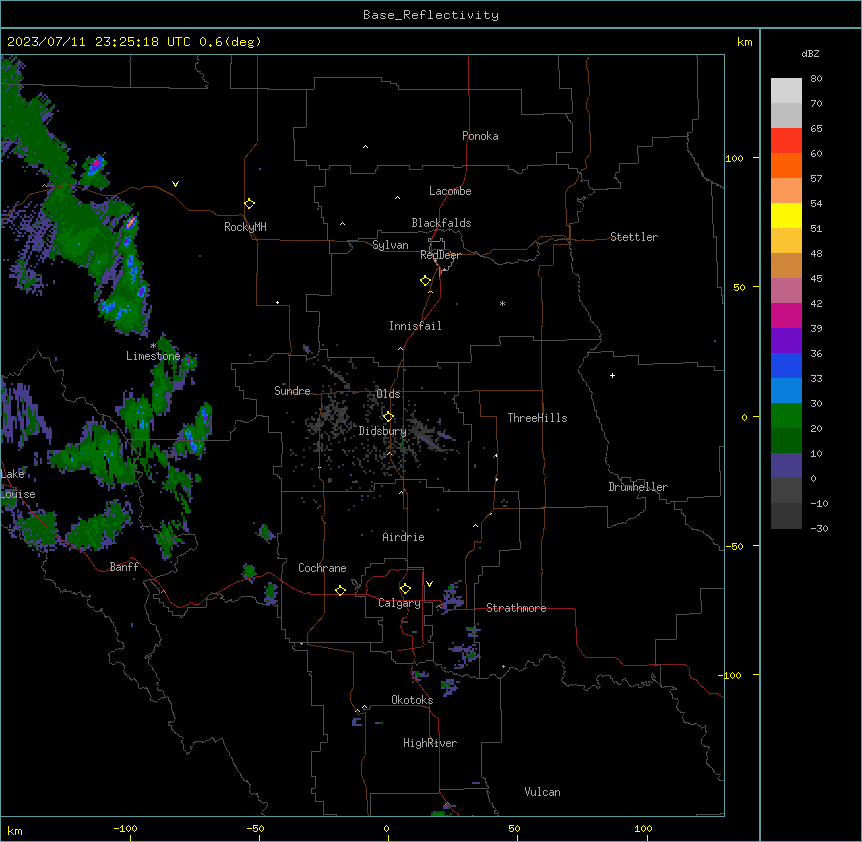Click the purple echo west of Strathmore

coord(452,597)
